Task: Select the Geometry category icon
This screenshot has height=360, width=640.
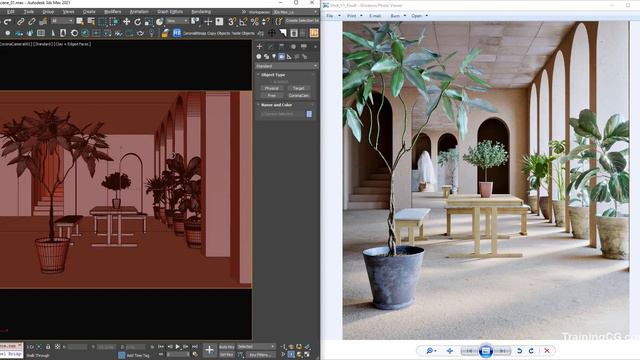Action: coord(259,57)
